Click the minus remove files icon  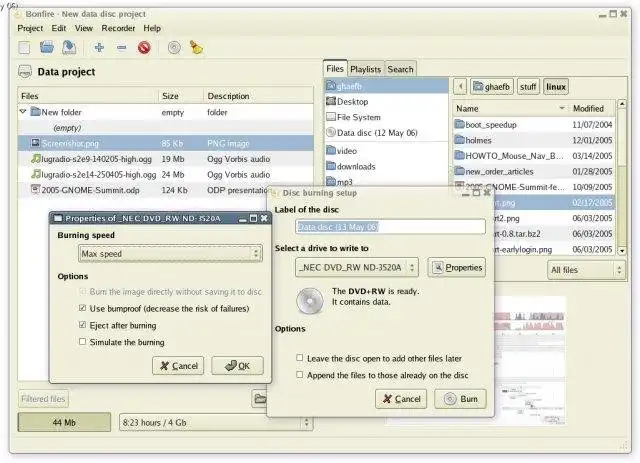point(121,48)
